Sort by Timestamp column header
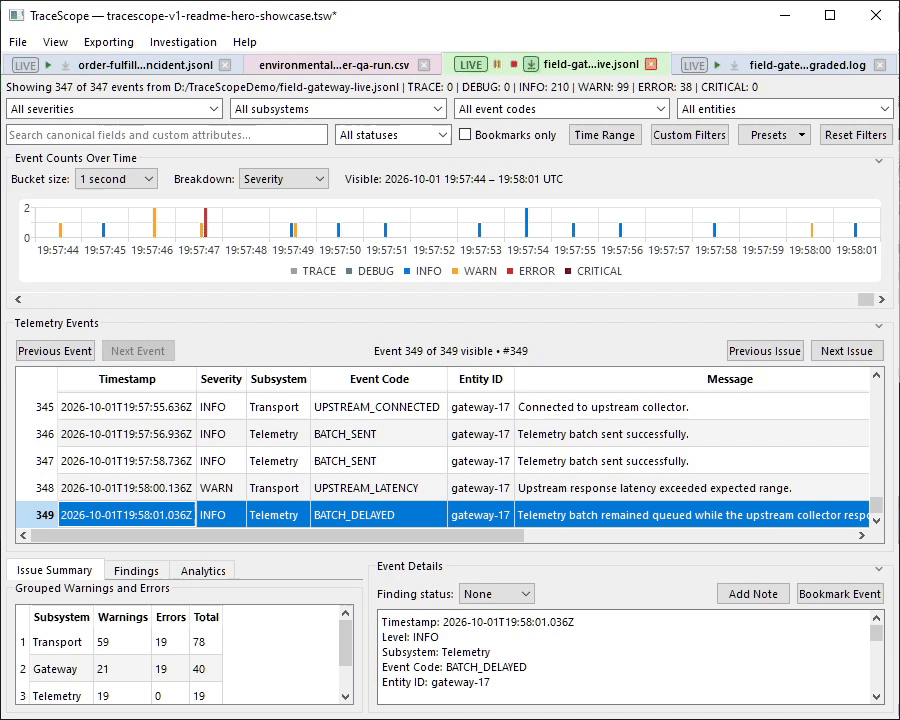This screenshot has width=900, height=720. point(127,379)
